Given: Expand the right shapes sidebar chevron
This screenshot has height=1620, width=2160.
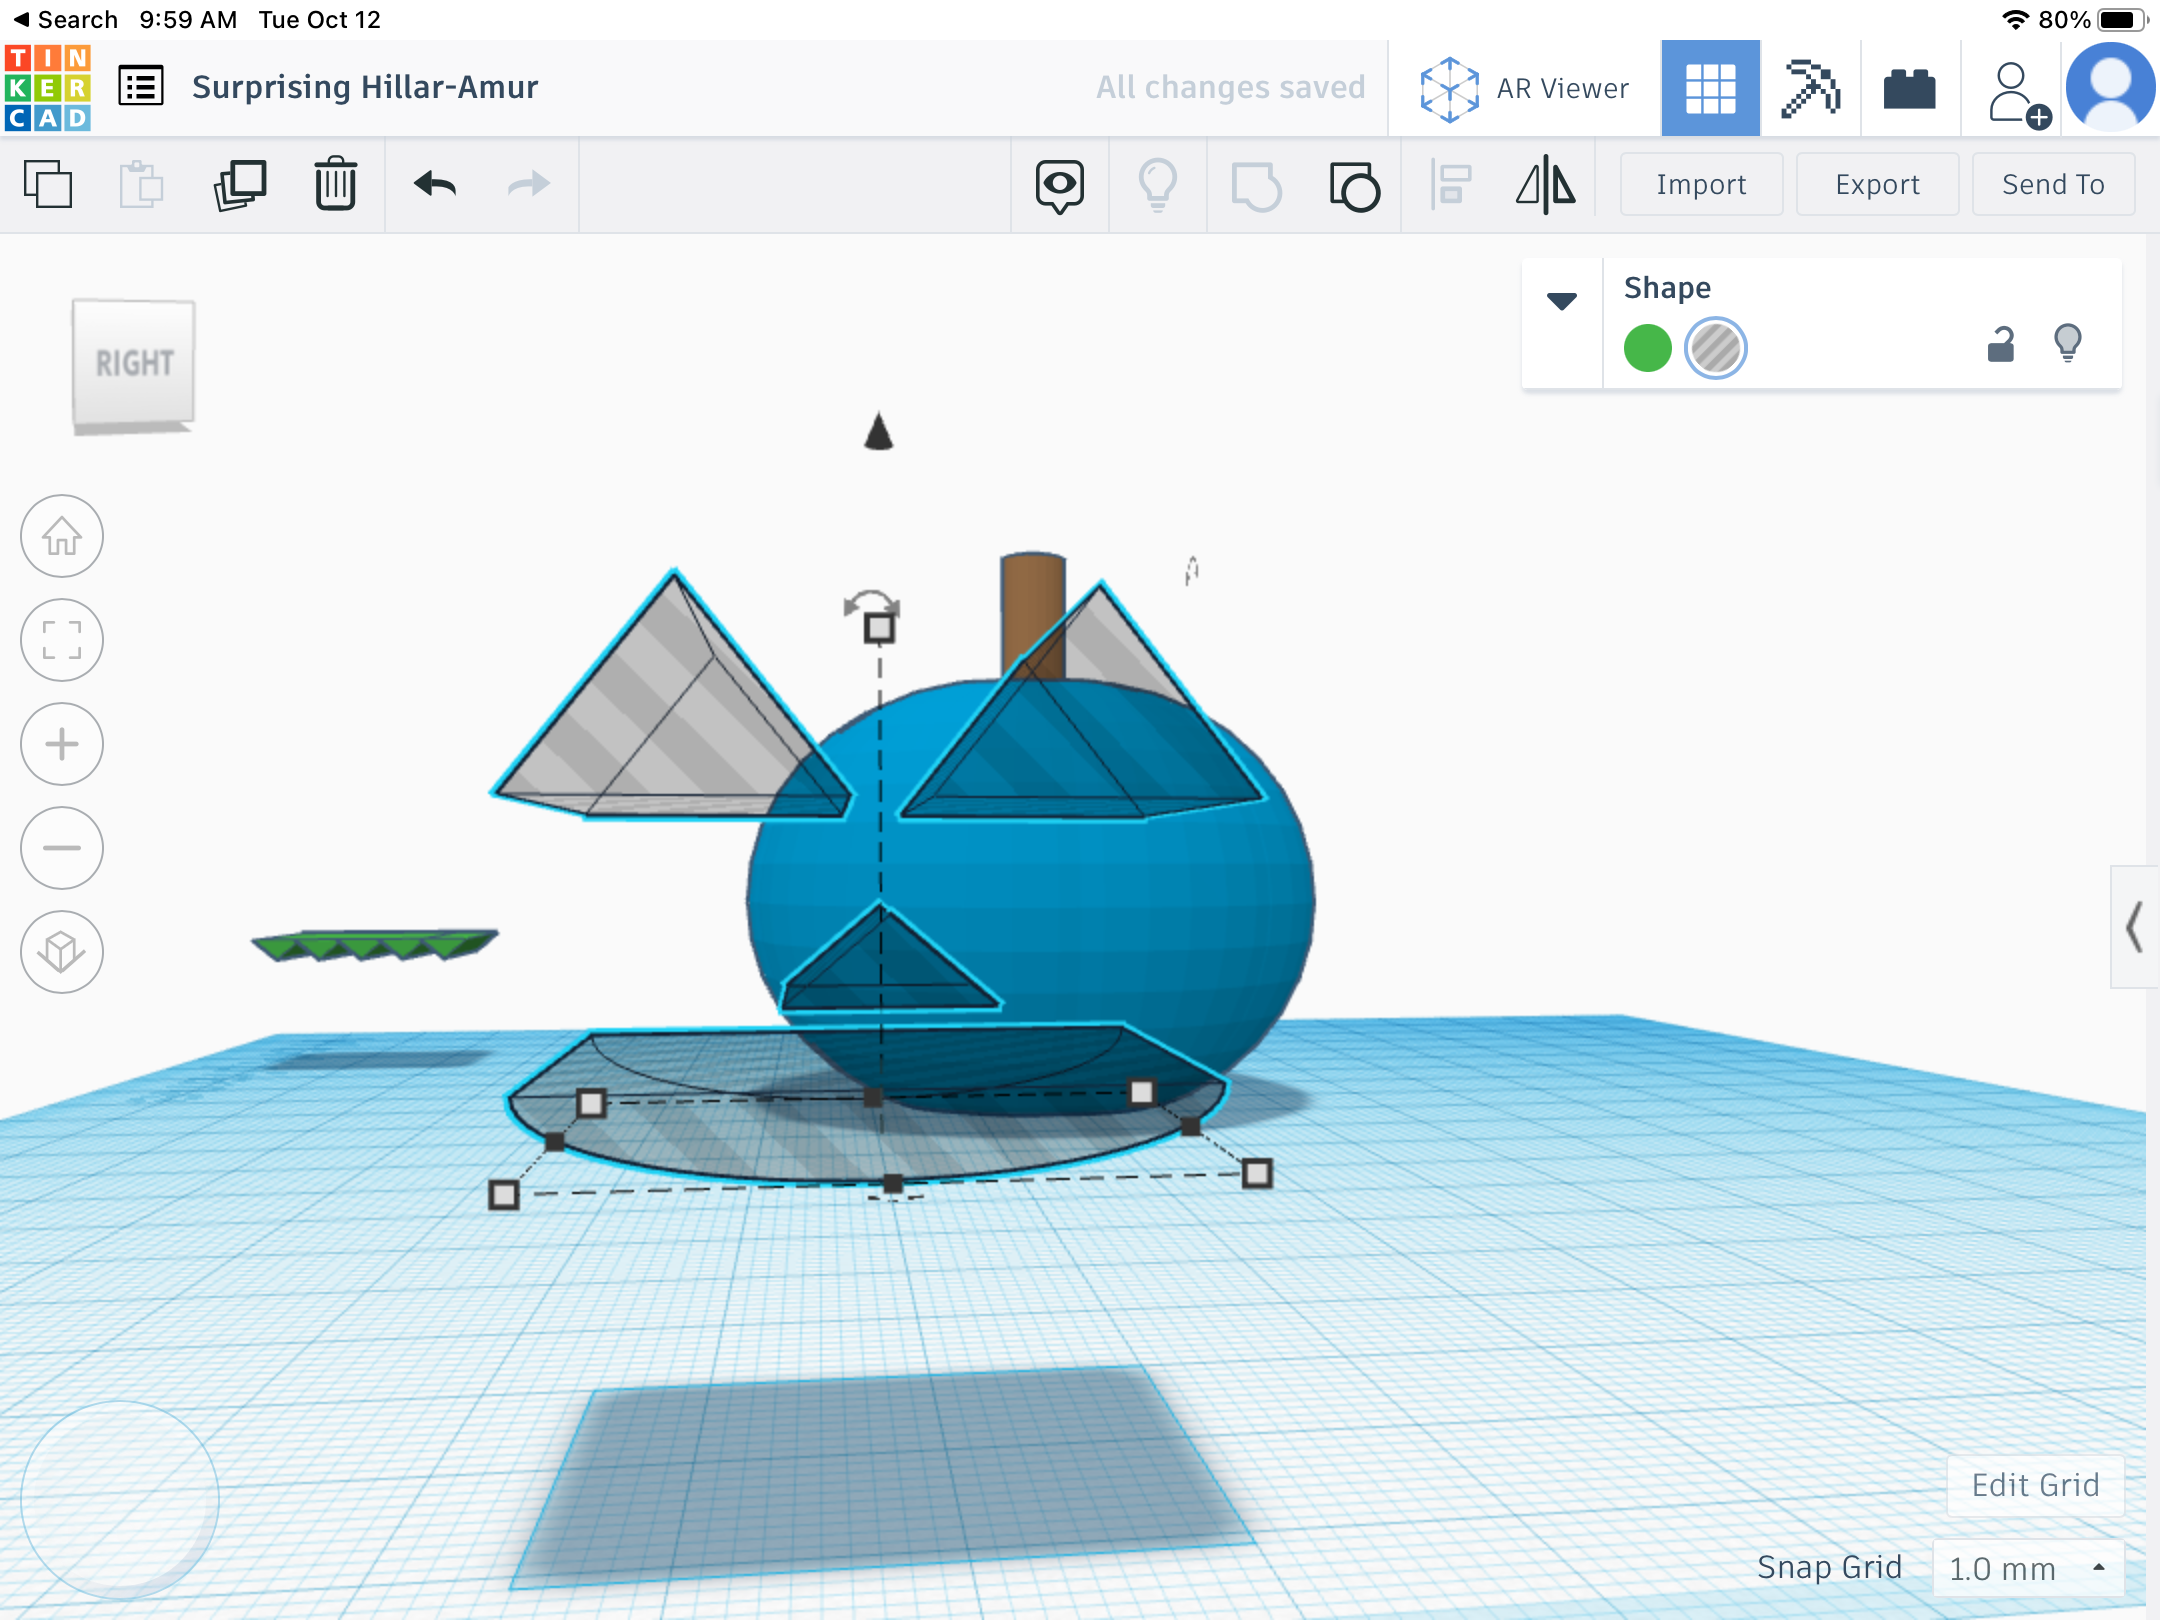Looking at the screenshot, I should tap(2134, 927).
